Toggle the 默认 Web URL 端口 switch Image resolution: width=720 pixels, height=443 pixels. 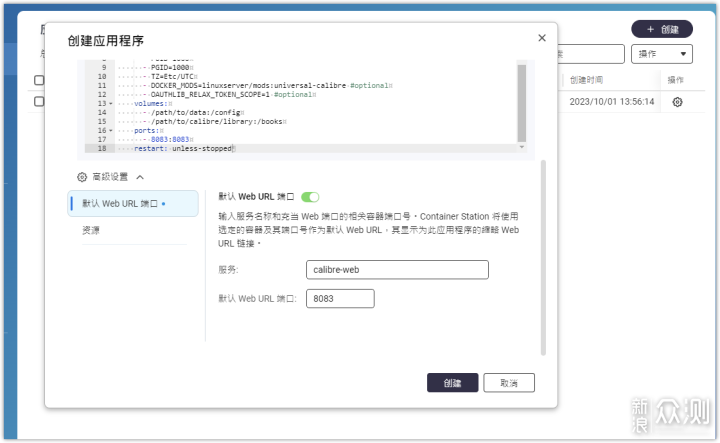pyautogui.click(x=310, y=197)
